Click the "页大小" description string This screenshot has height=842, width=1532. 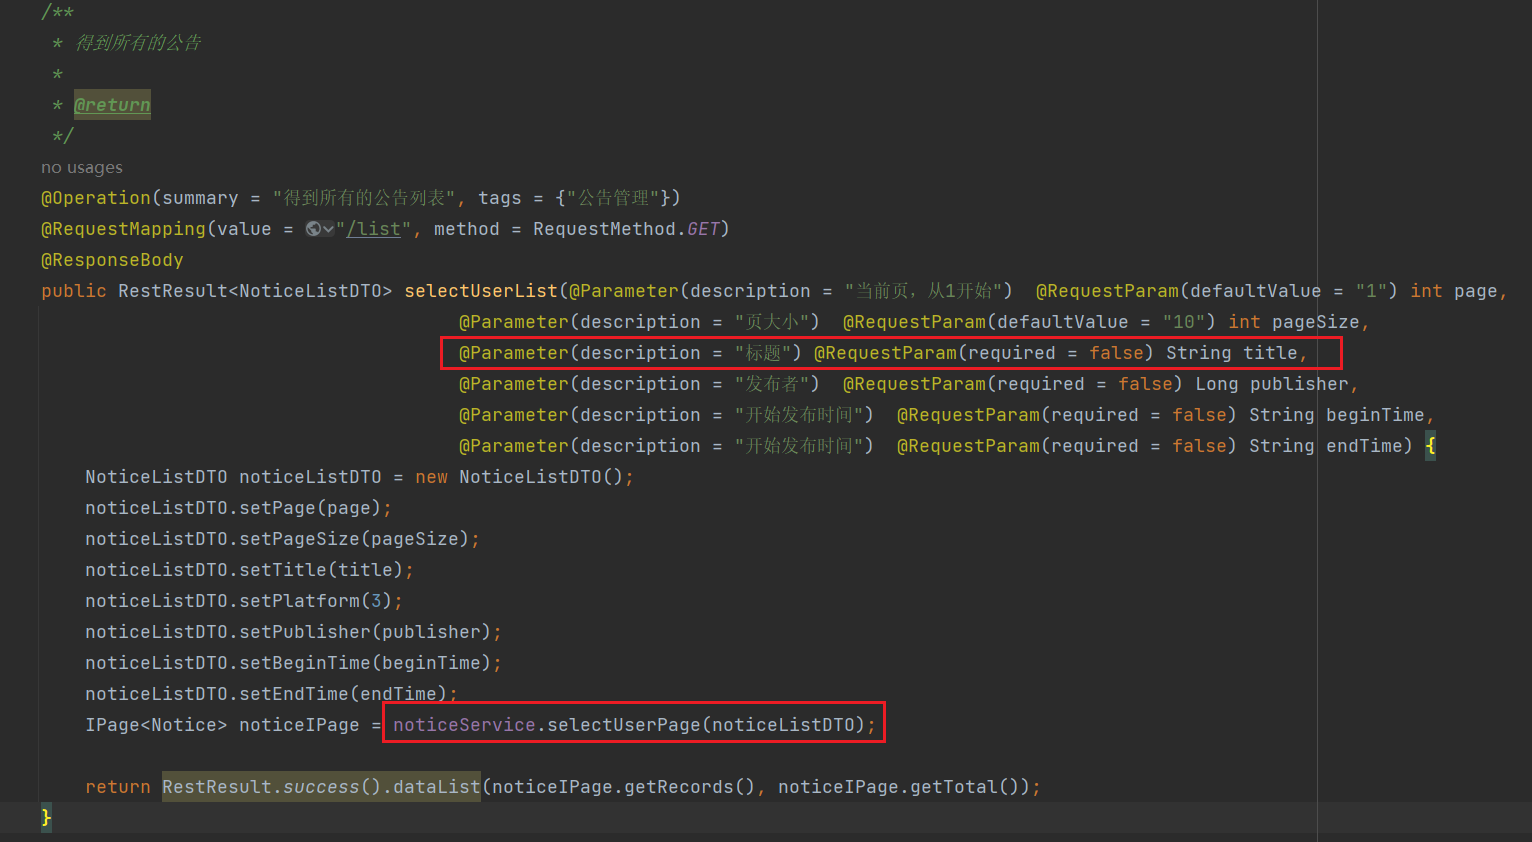point(771,322)
